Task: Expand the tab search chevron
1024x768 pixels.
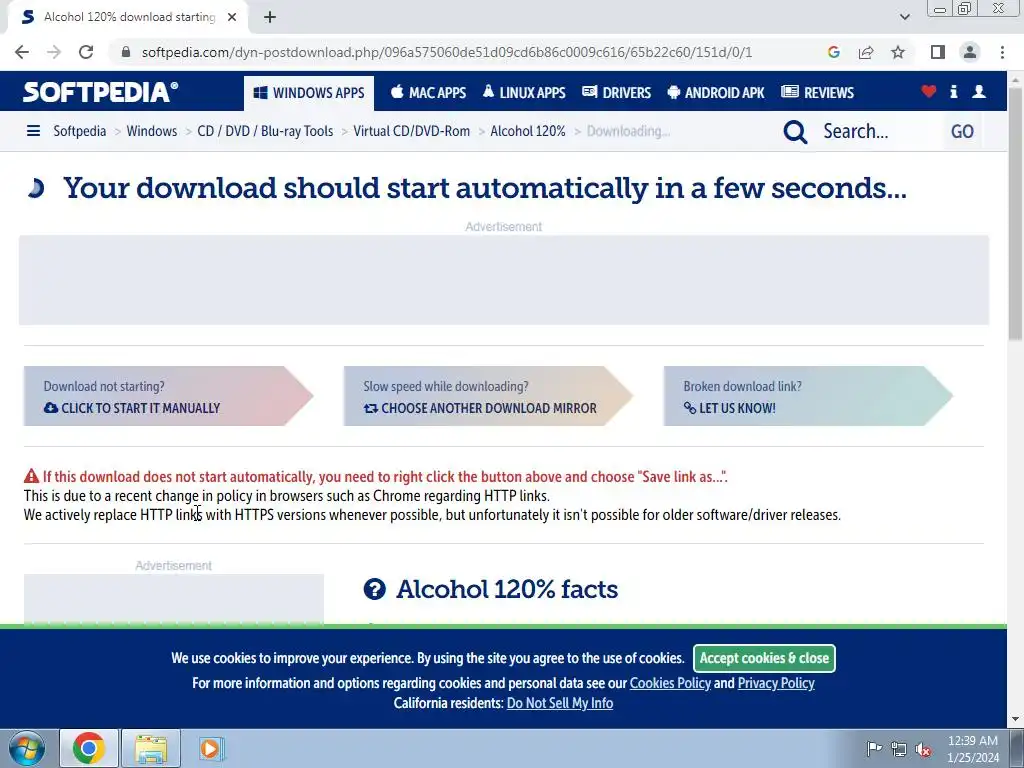Action: click(x=904, y=17)
